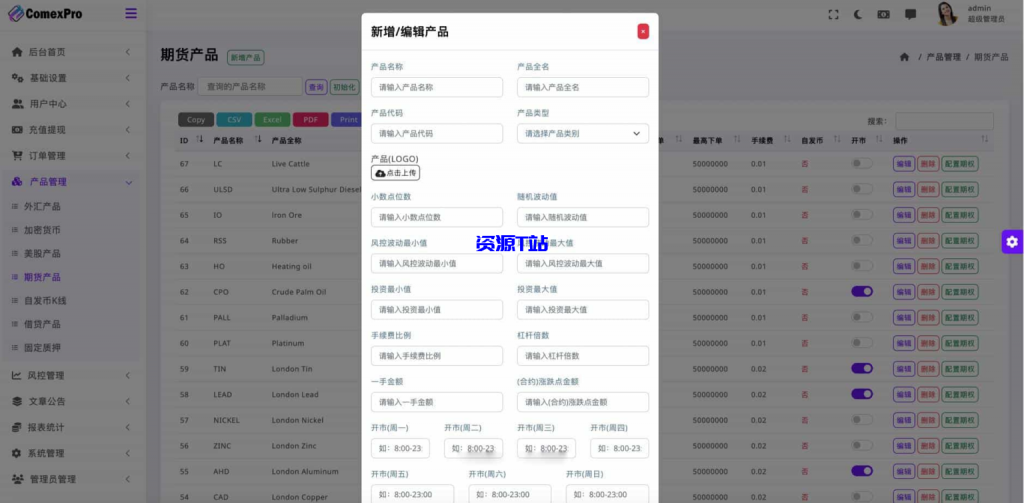Open 美股产品 in the sidebar

coord(42,253)
